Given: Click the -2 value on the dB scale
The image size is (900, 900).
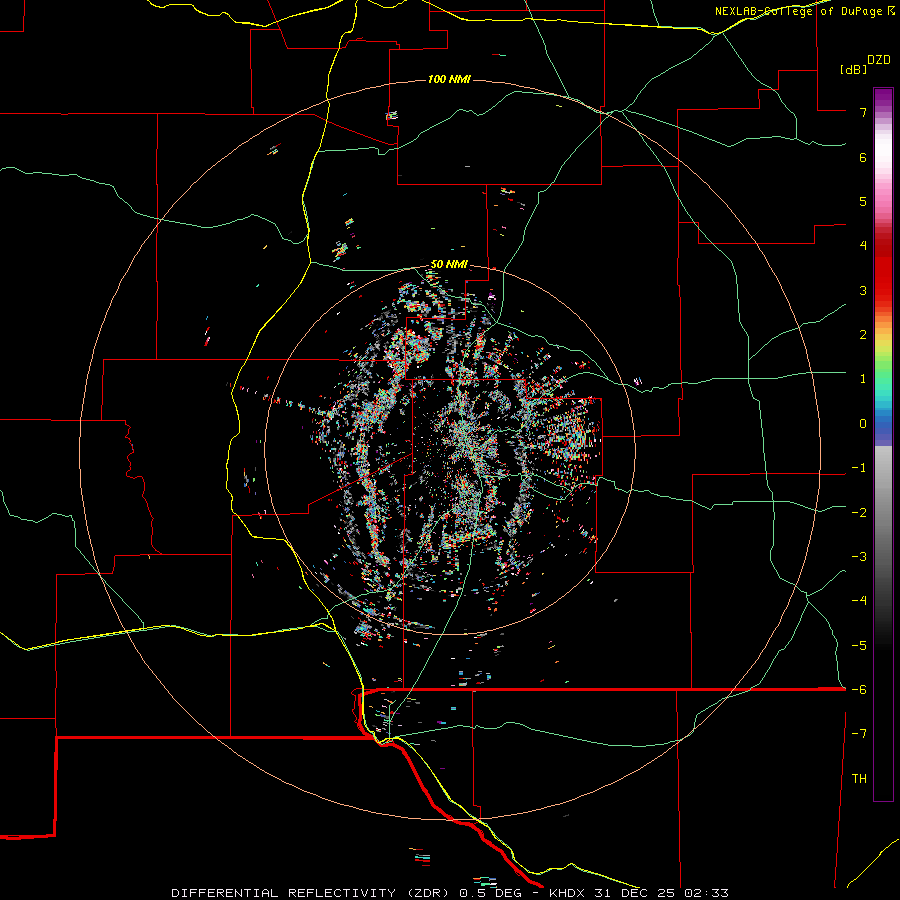Looking at the screenshot, I should 859,513.
